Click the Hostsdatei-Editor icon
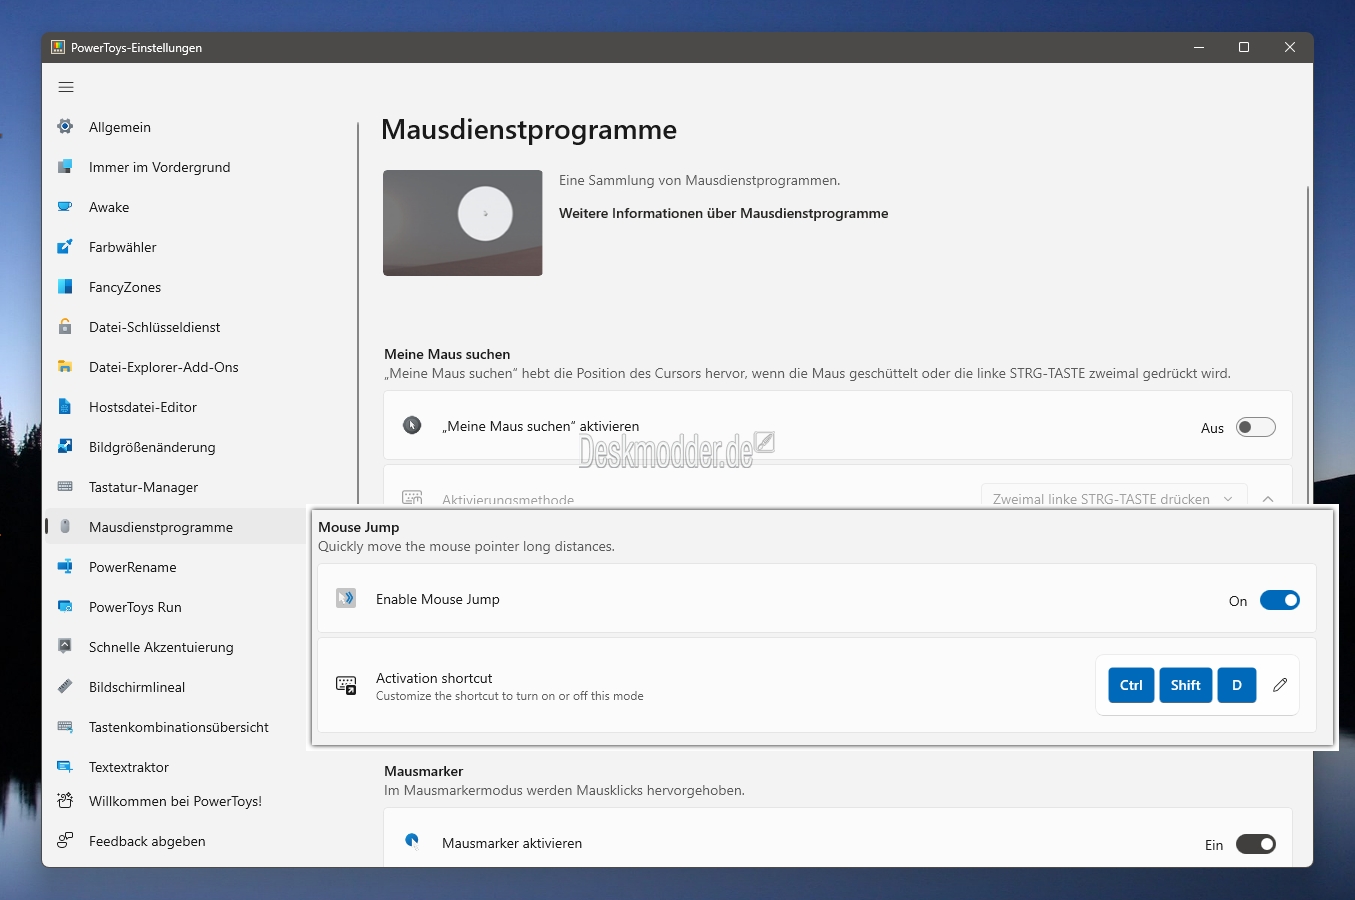This screenshot has height=900, width=1355. [x=65, y=407]
